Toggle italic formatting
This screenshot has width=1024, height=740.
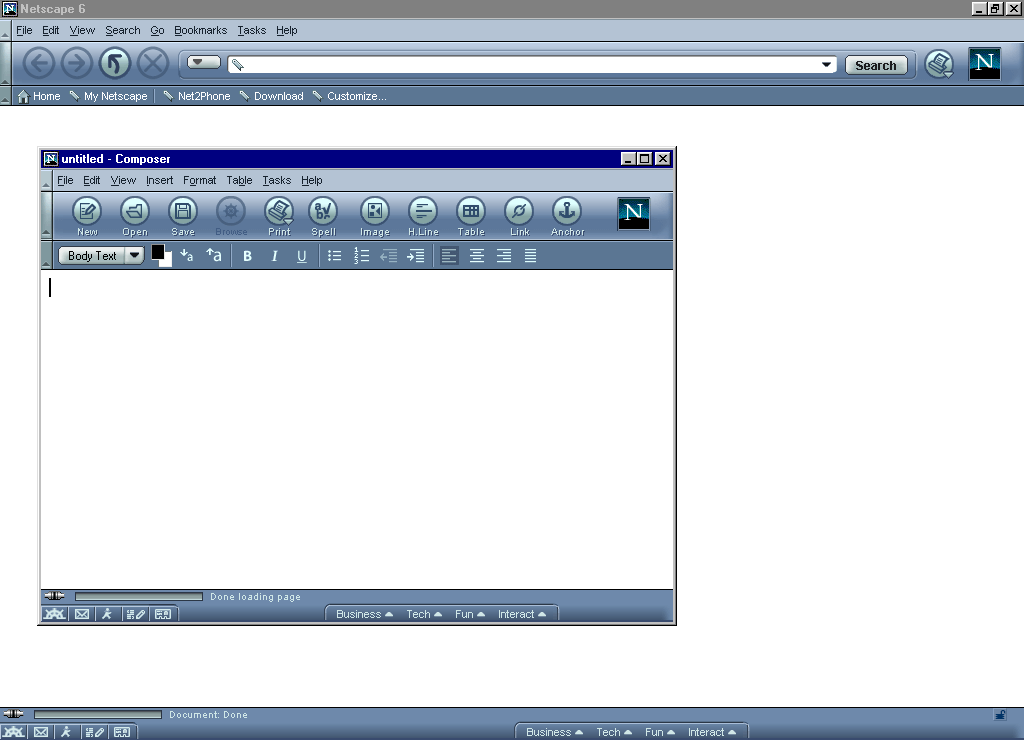(274, 255)
